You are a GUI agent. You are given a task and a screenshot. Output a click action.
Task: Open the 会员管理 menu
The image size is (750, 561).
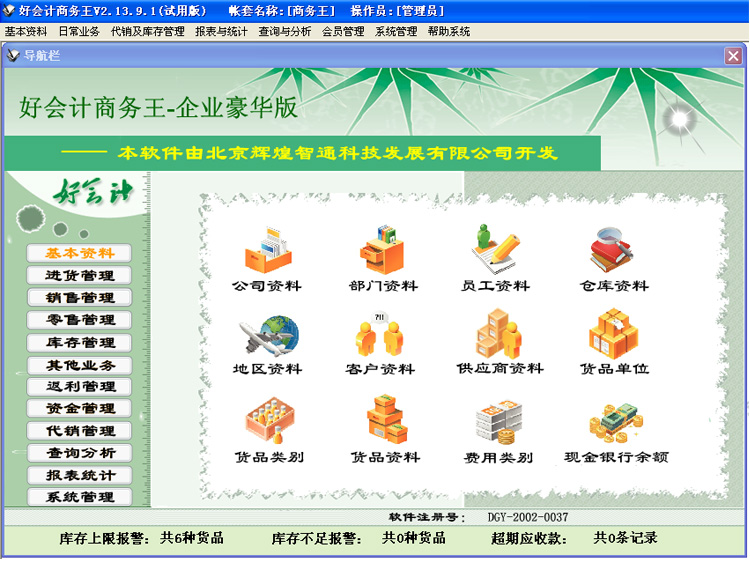tap(343, 32)
